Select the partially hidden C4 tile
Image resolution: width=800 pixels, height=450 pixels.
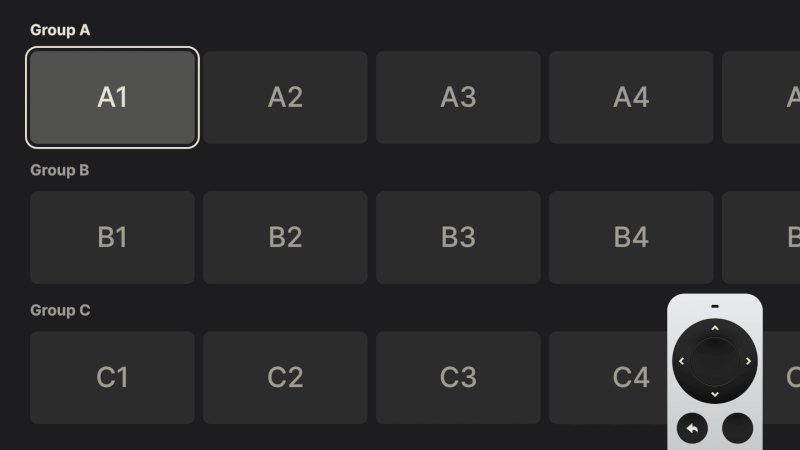tap(610, 377)
